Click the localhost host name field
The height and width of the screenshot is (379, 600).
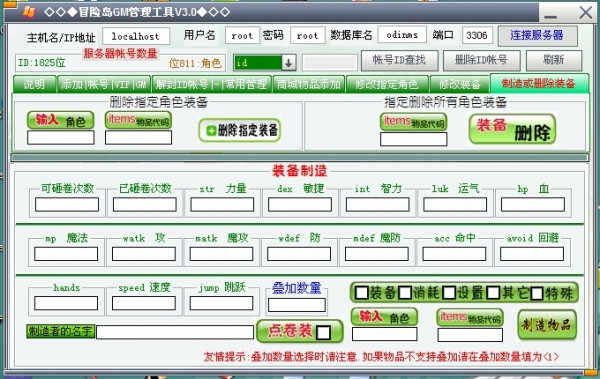click(136, 36)
